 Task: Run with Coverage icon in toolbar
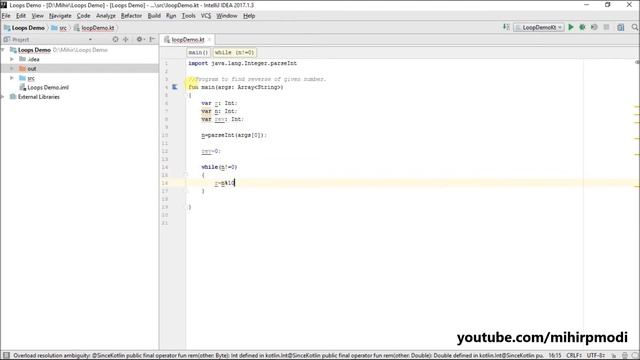click(594, 27)
